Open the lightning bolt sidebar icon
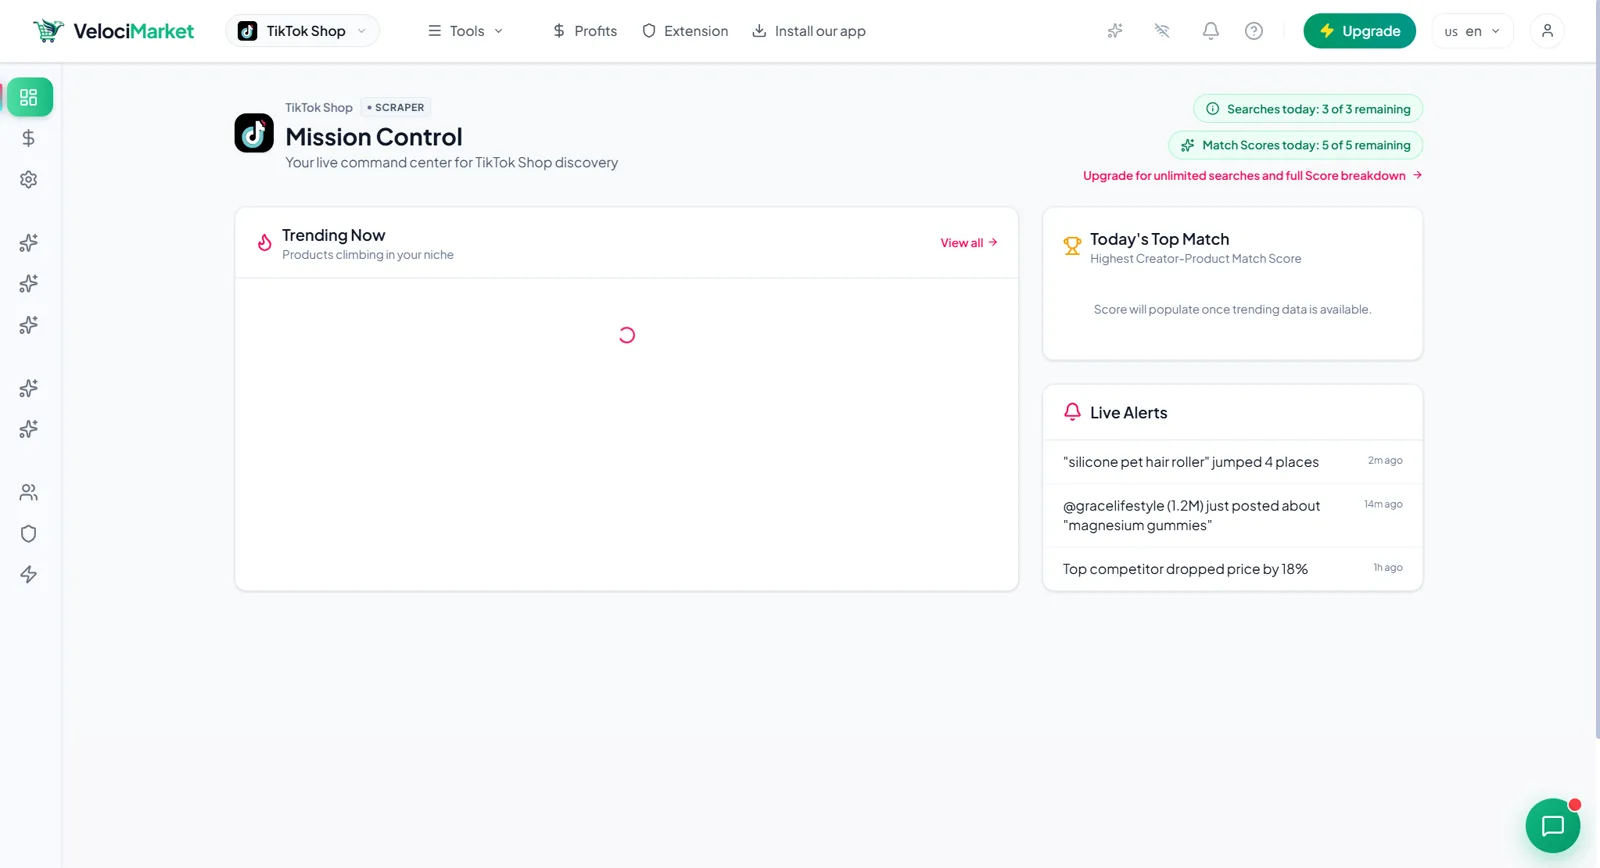This screenshot has width=1600, height=868. pyautogui.click(x=29, y=574)
